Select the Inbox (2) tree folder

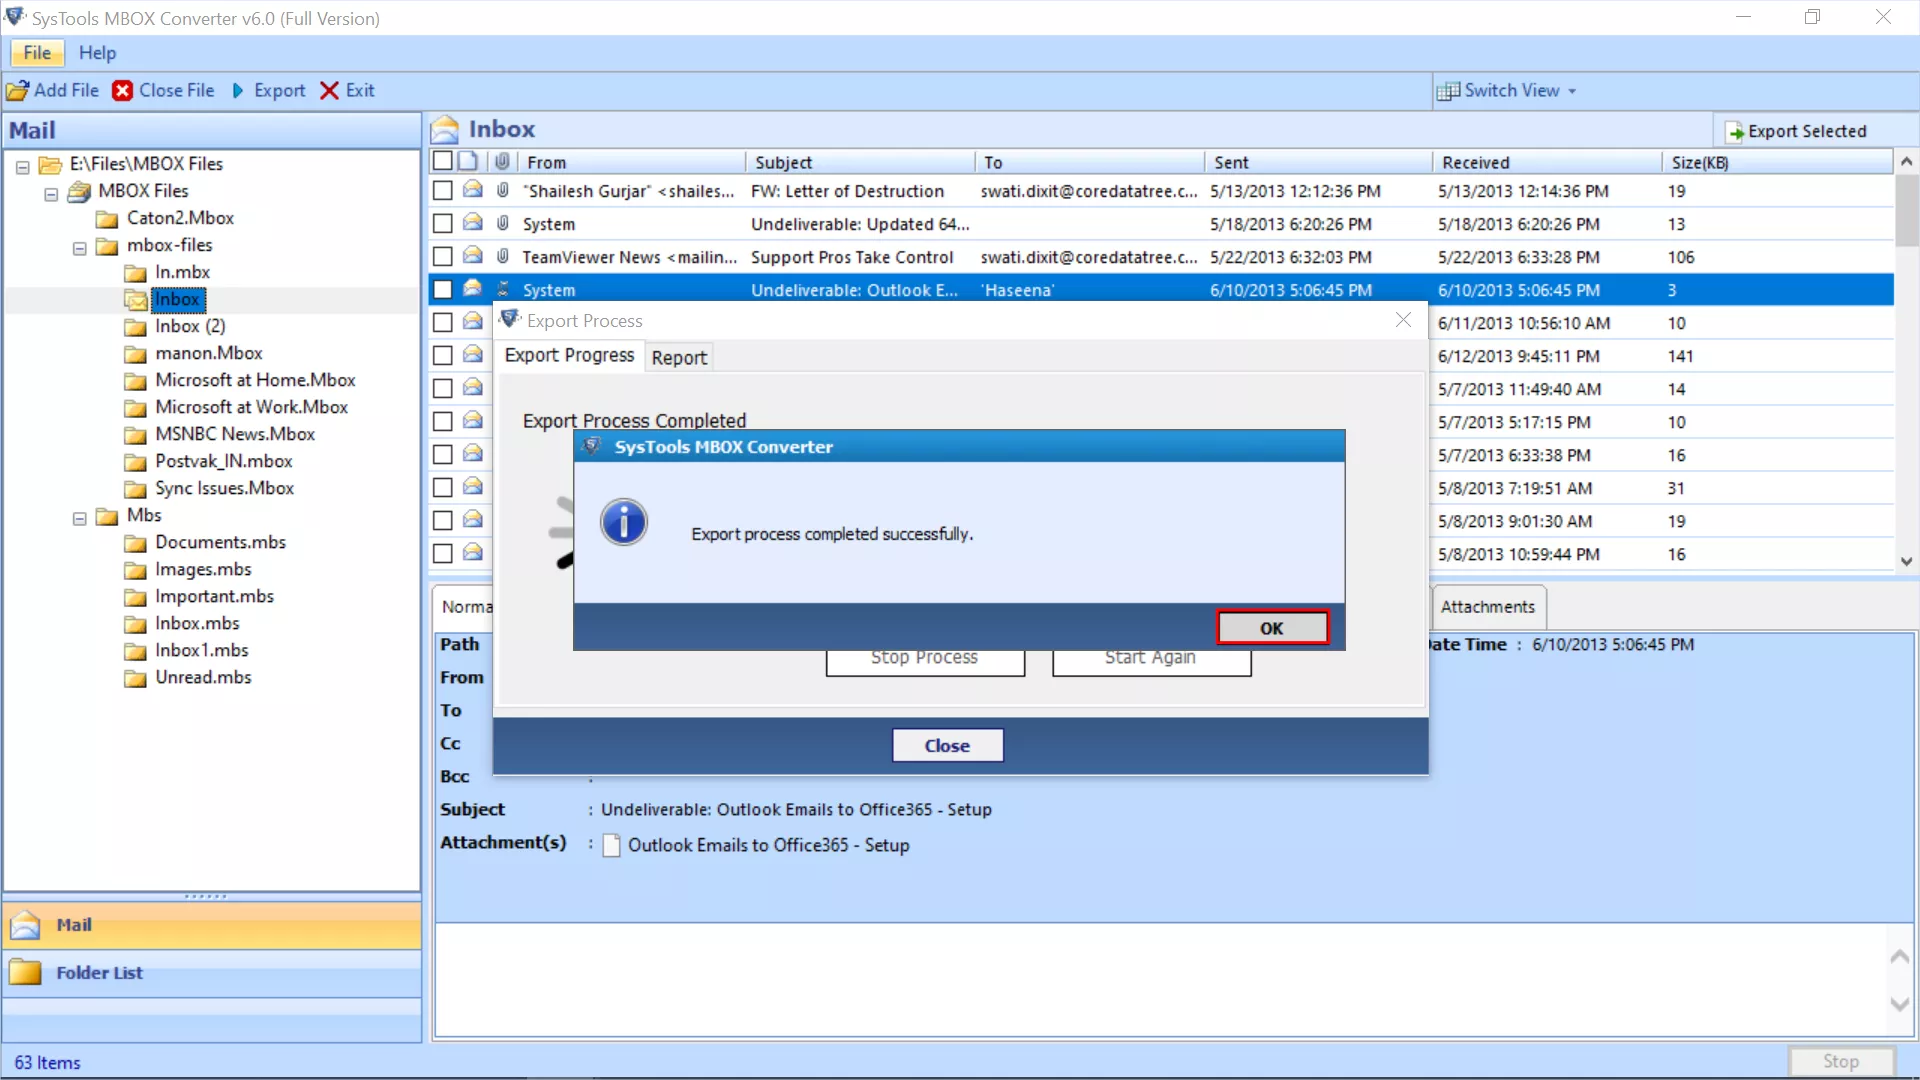[190, 327]
